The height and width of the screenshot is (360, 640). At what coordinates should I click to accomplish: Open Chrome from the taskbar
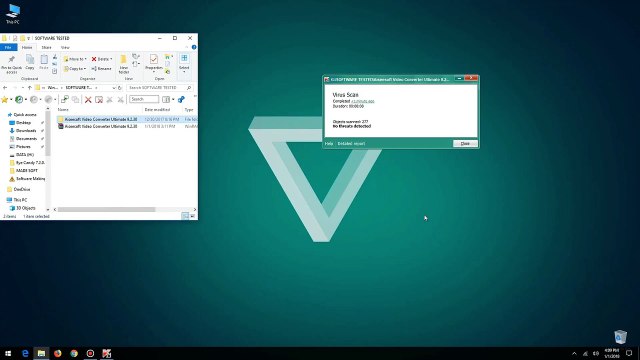[74, 353]
